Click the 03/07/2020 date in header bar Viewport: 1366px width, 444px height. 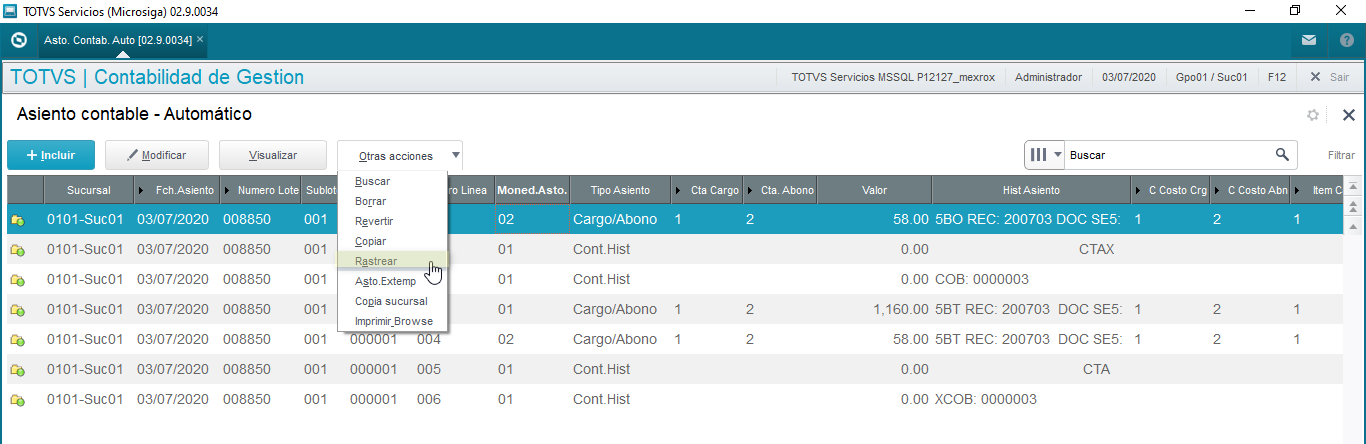point(1129,77)
